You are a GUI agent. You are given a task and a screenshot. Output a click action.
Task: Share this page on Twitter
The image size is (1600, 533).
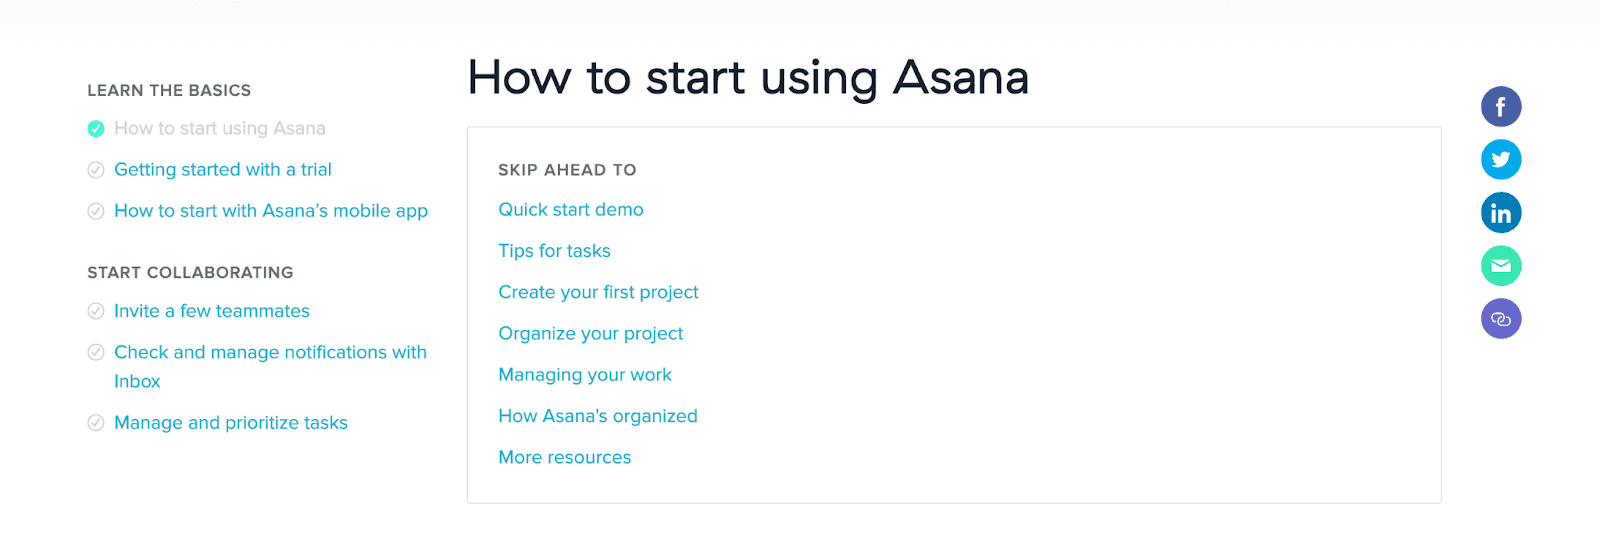(x=1501, y=160)
